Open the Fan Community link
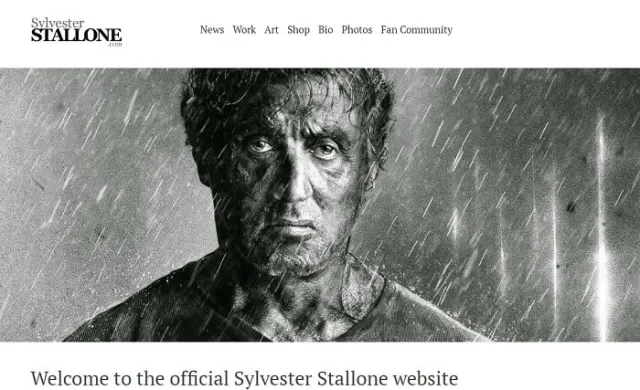The height and width of the screenshot is (390, 640). point(417,30)
